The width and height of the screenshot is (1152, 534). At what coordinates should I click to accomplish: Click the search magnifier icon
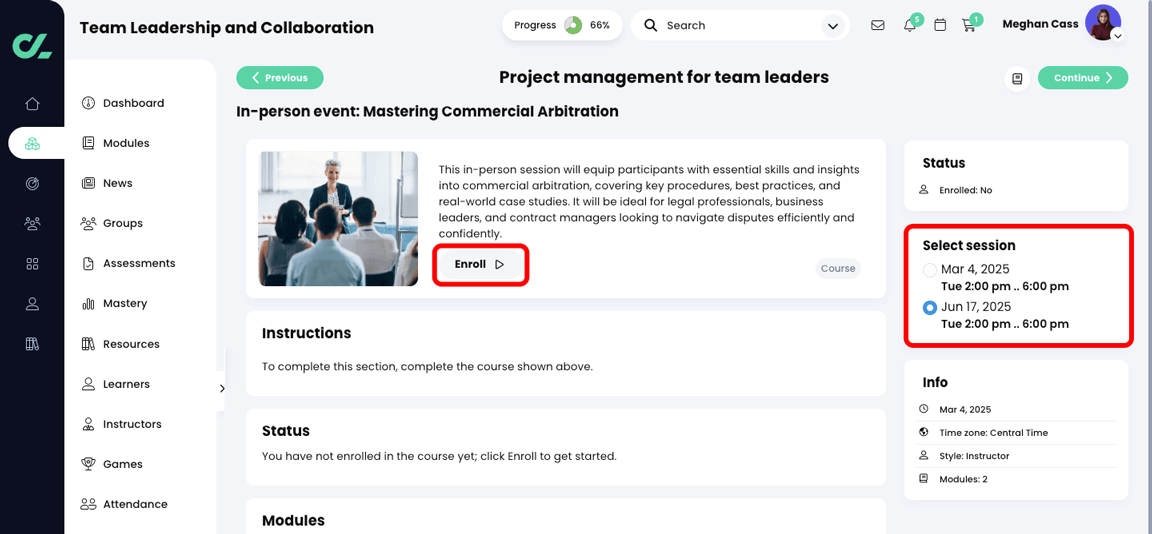pos(650,25)
